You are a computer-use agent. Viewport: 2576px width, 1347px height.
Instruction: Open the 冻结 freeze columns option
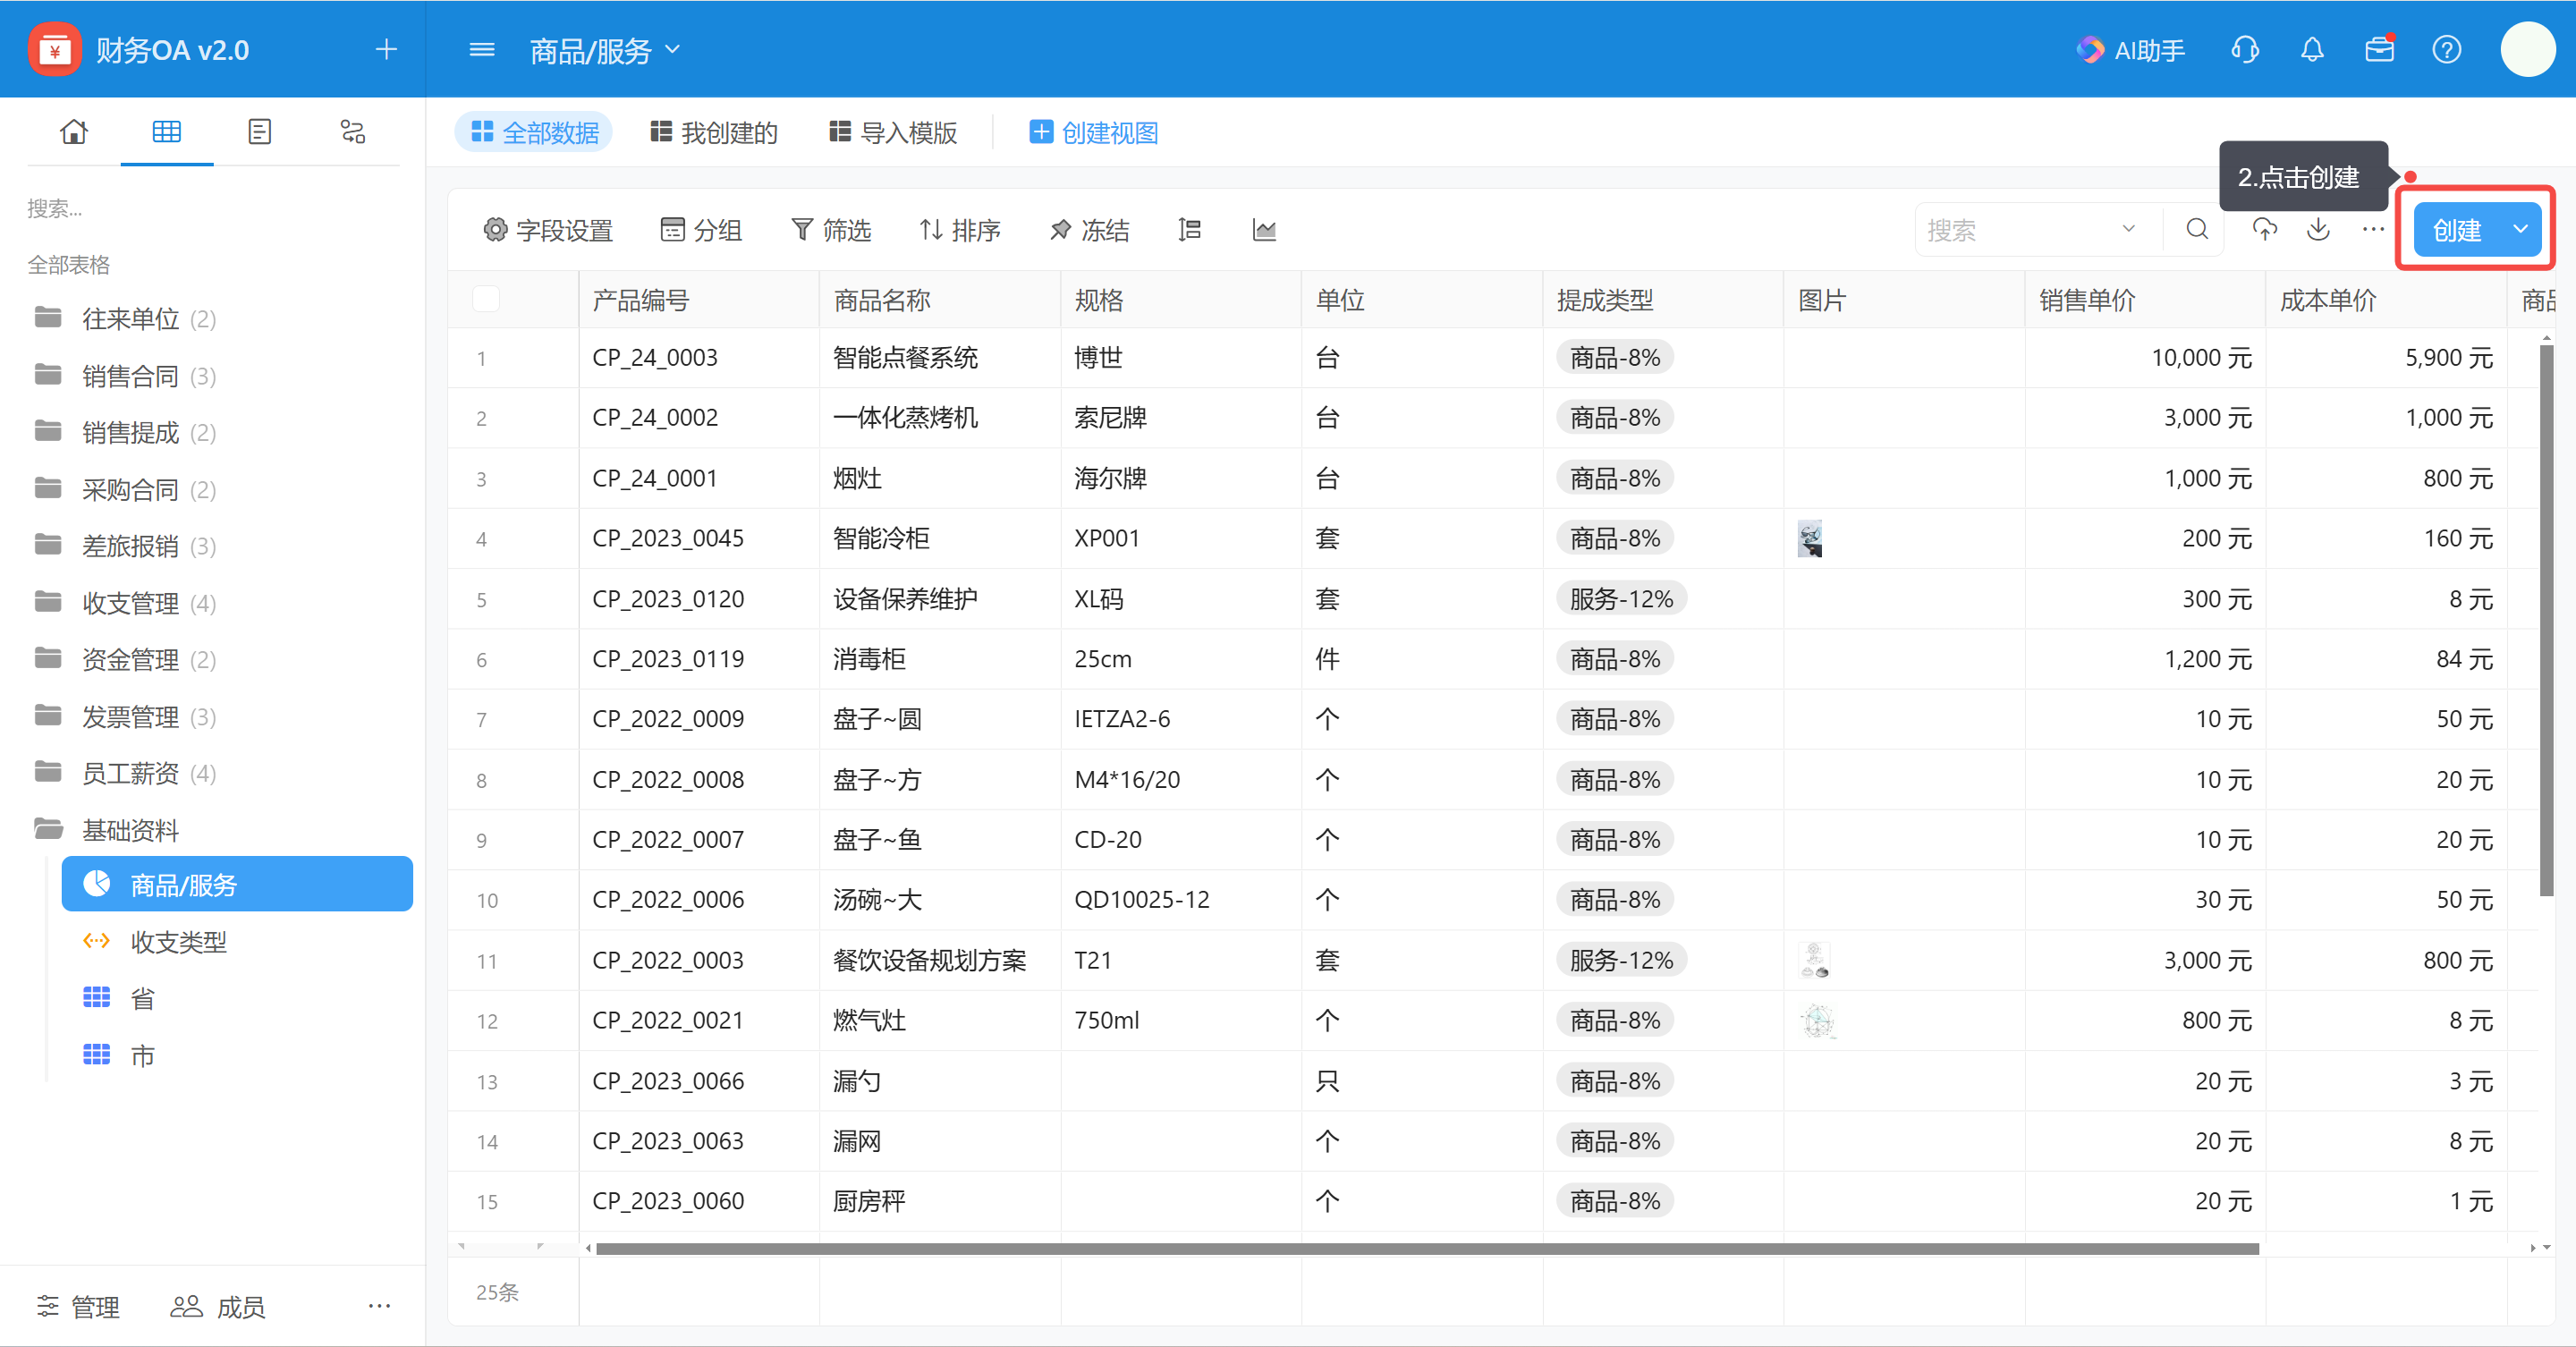(x=1090, y=230)
